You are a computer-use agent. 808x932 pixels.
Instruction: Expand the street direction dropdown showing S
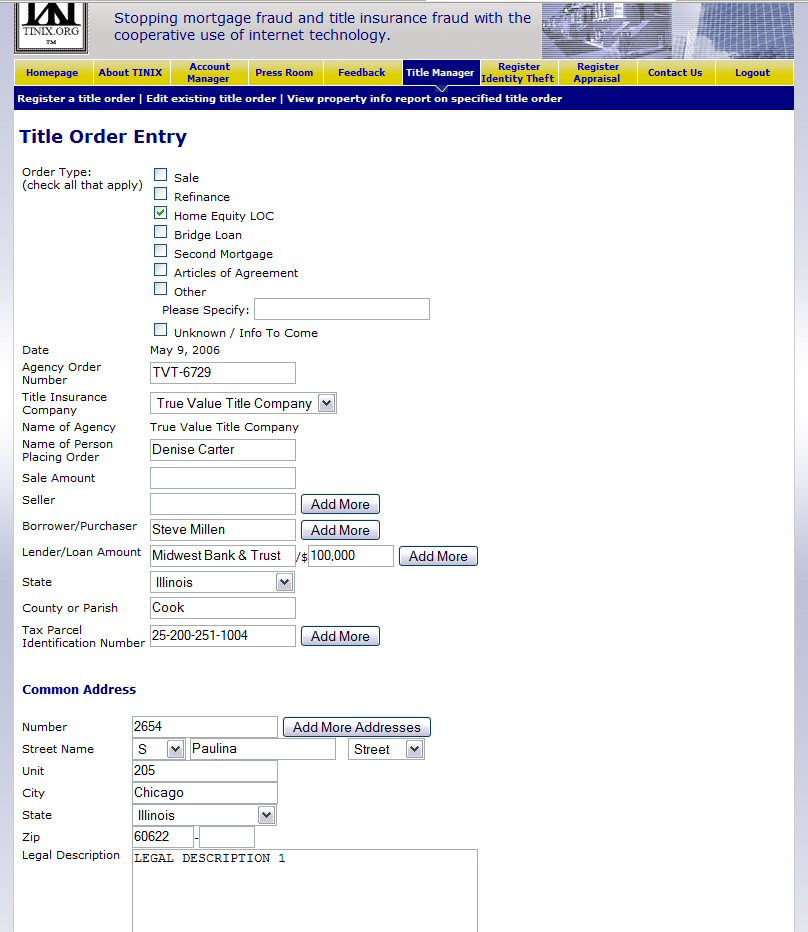[158, 749]
